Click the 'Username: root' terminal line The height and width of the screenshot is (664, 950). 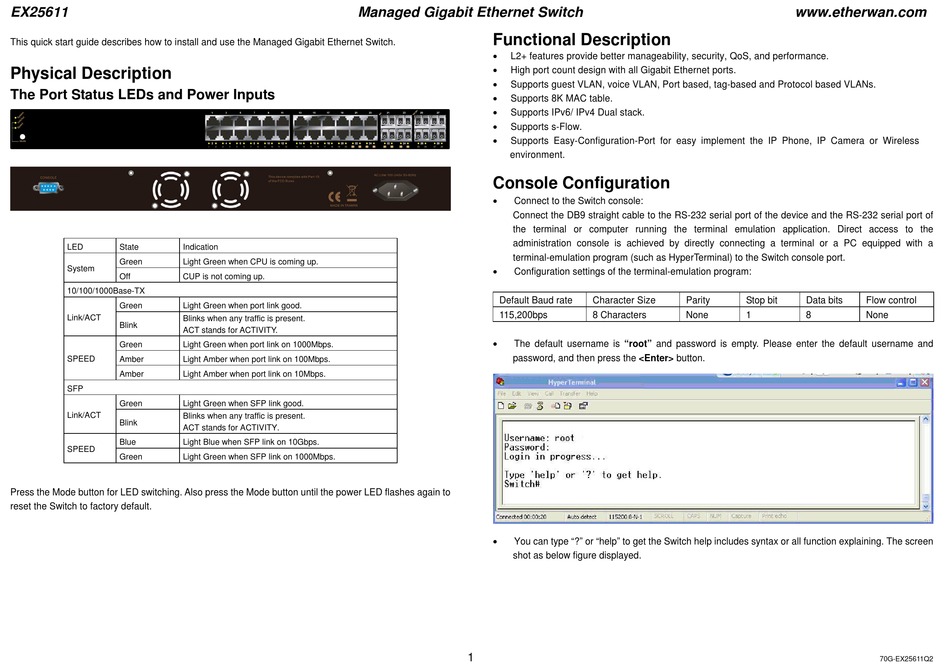(539, 438)
